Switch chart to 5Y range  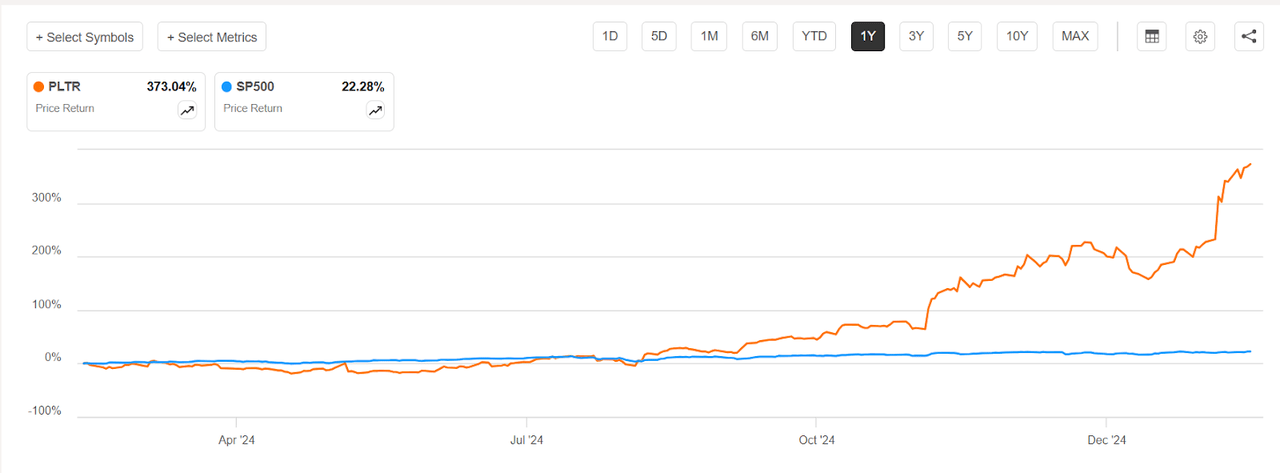click(965, 37)
